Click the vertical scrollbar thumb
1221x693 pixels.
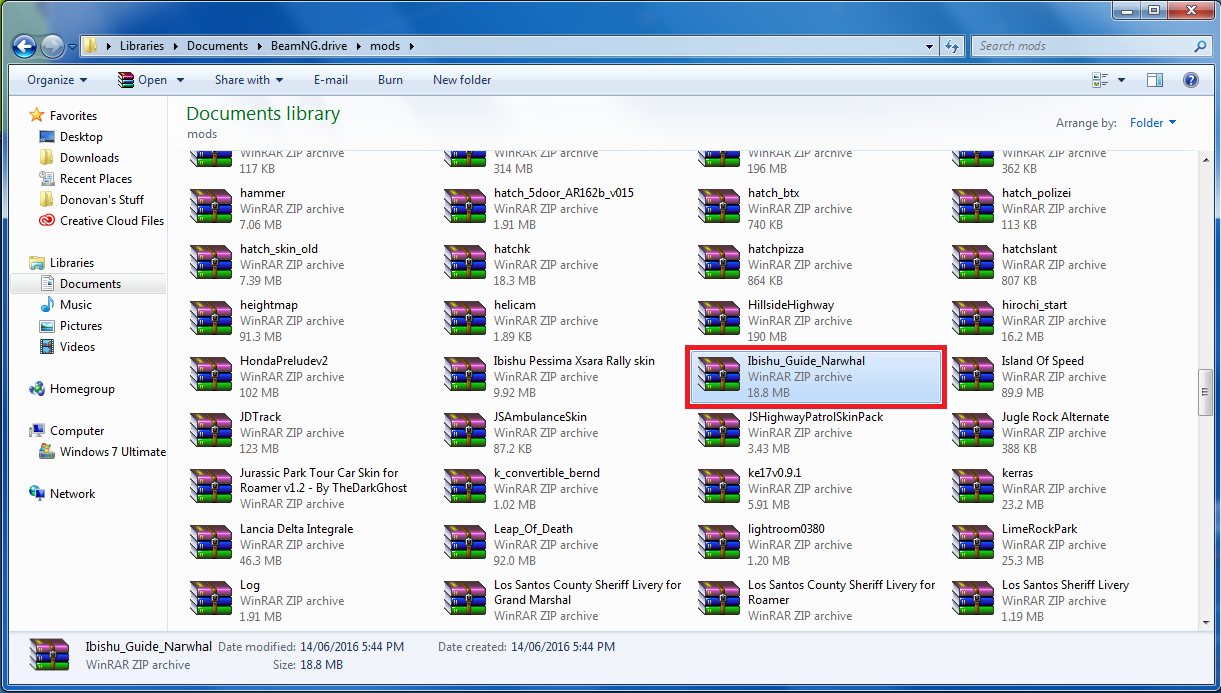tap(1206, 391)
